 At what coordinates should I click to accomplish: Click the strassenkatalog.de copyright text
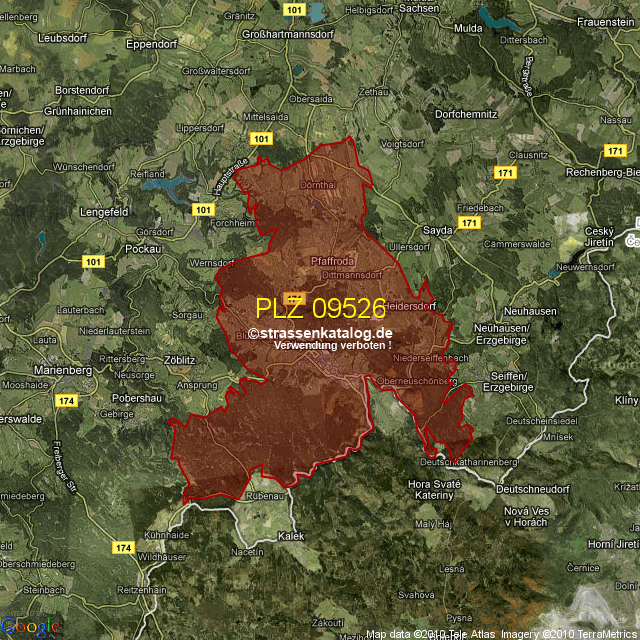click(x=320, y=334)
